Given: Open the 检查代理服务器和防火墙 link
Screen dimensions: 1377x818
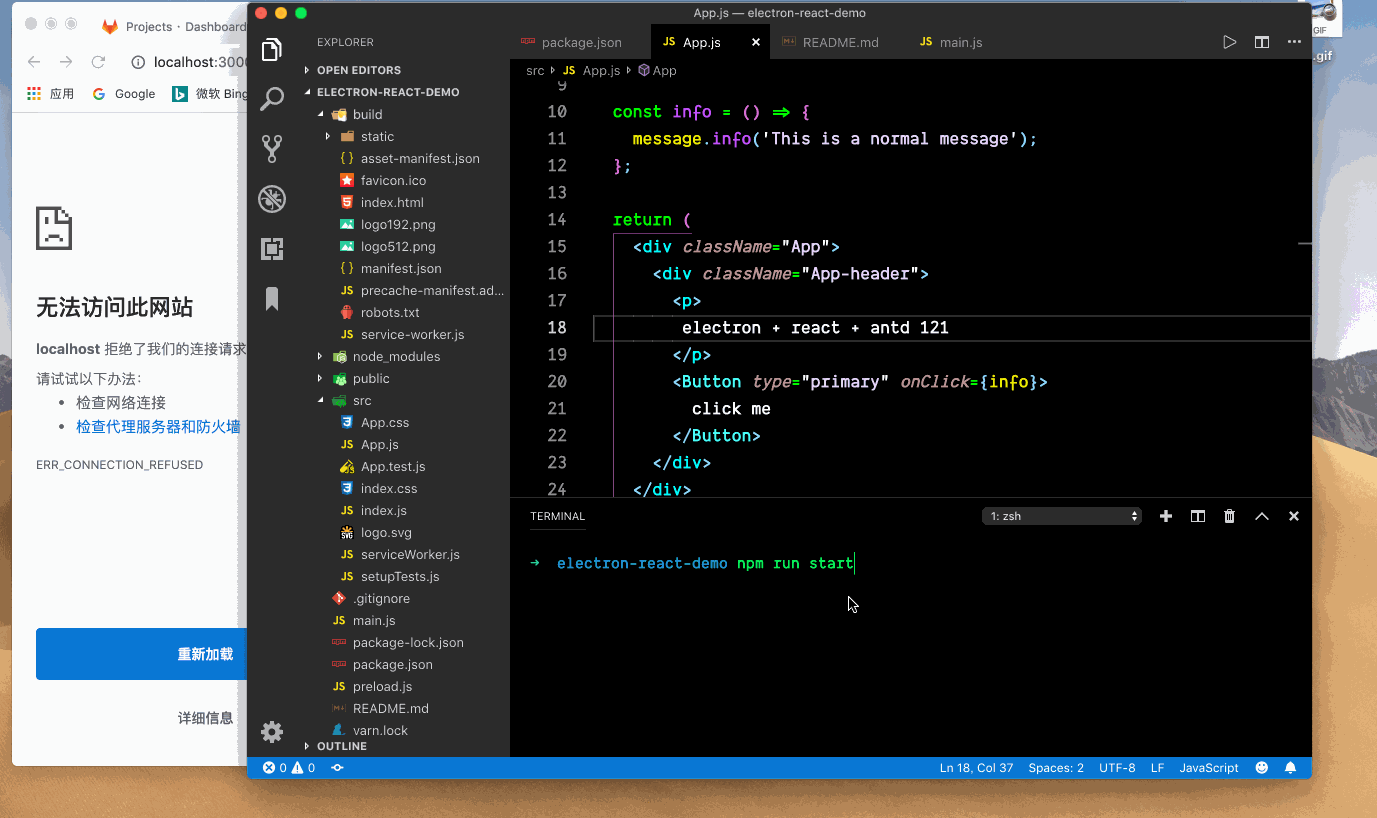Looking at the screenshot, I should (158, 426).
